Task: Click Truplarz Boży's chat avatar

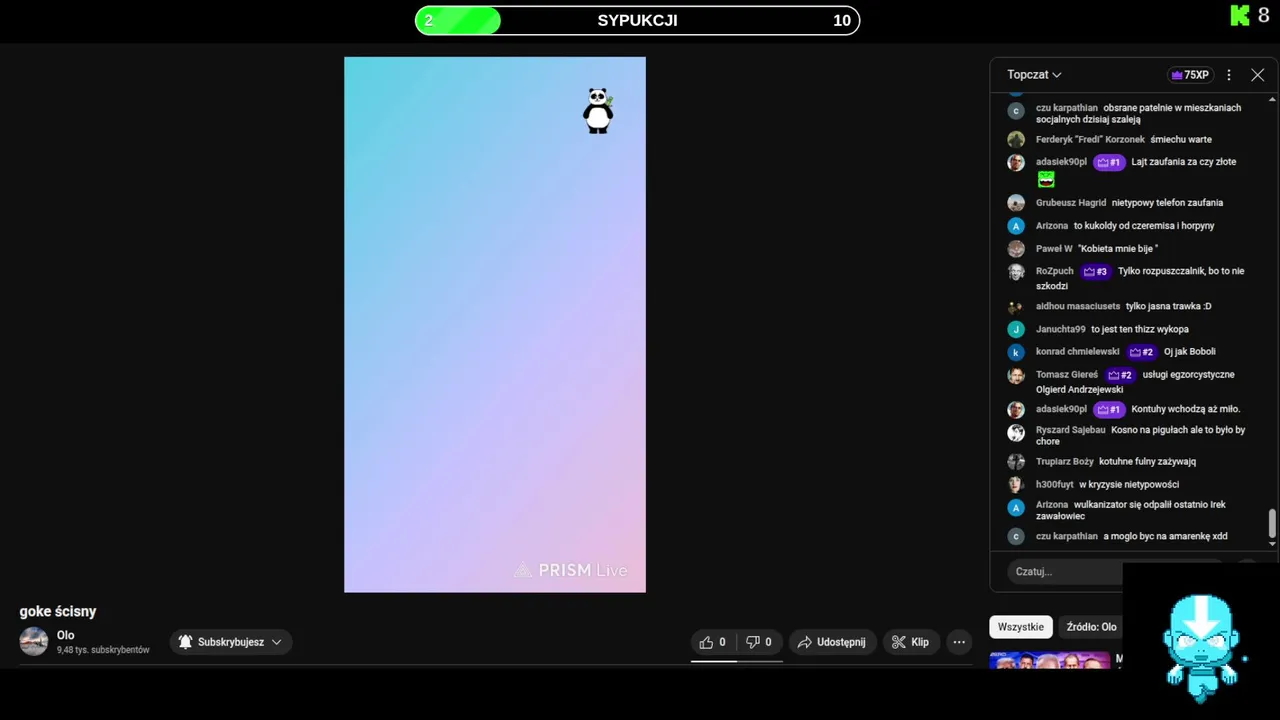Action: pos(1016,462)
